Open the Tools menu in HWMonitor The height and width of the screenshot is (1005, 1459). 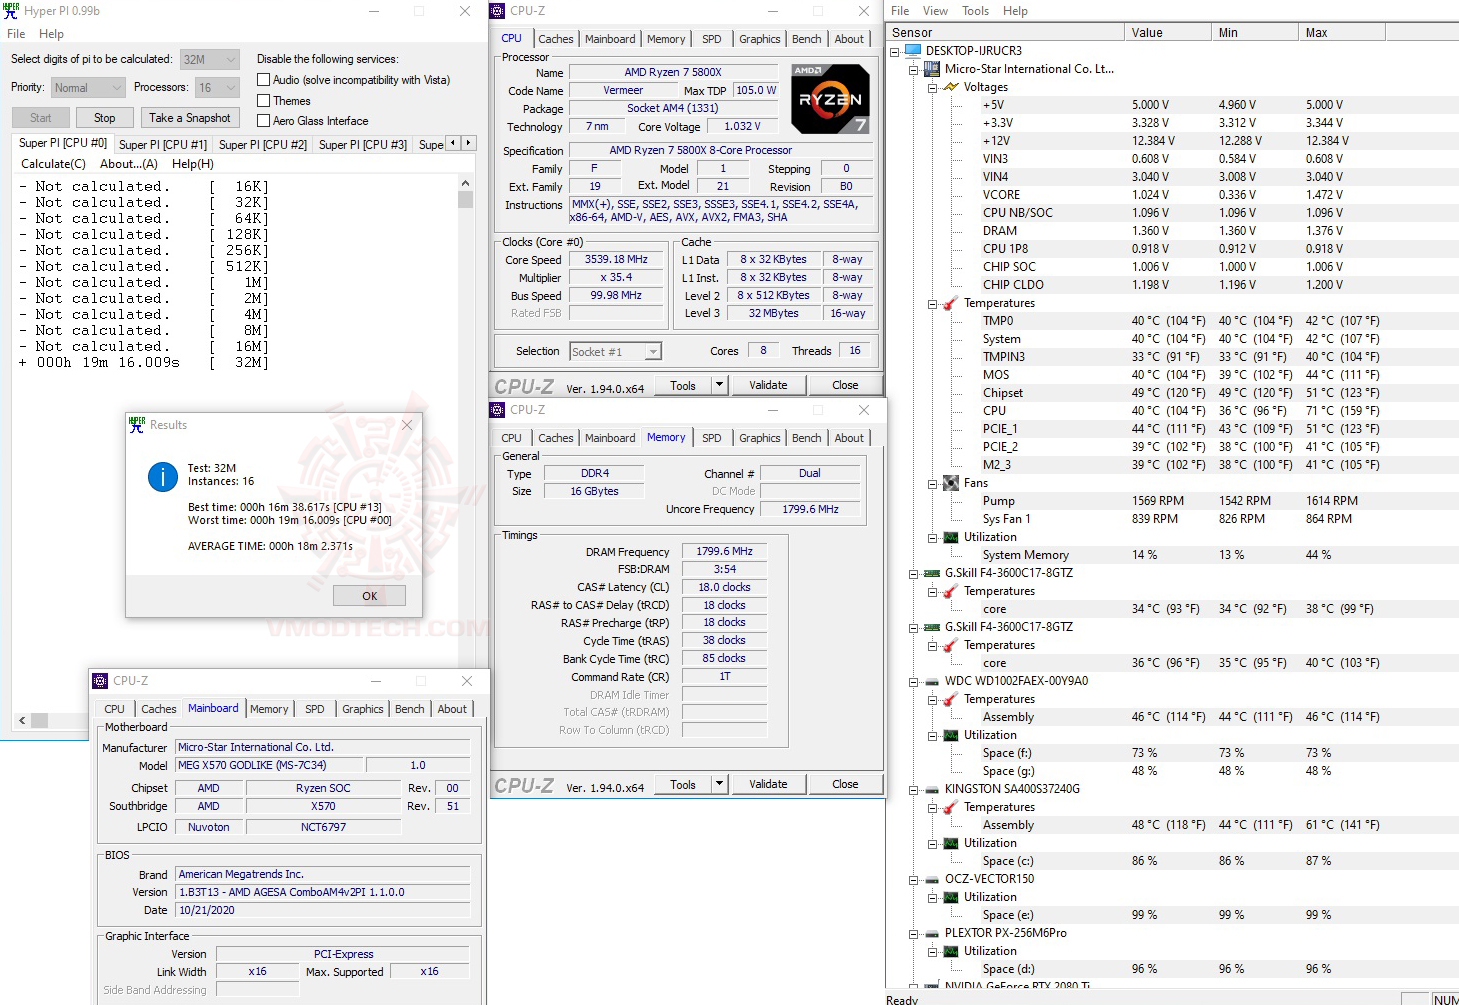(975, 11)
